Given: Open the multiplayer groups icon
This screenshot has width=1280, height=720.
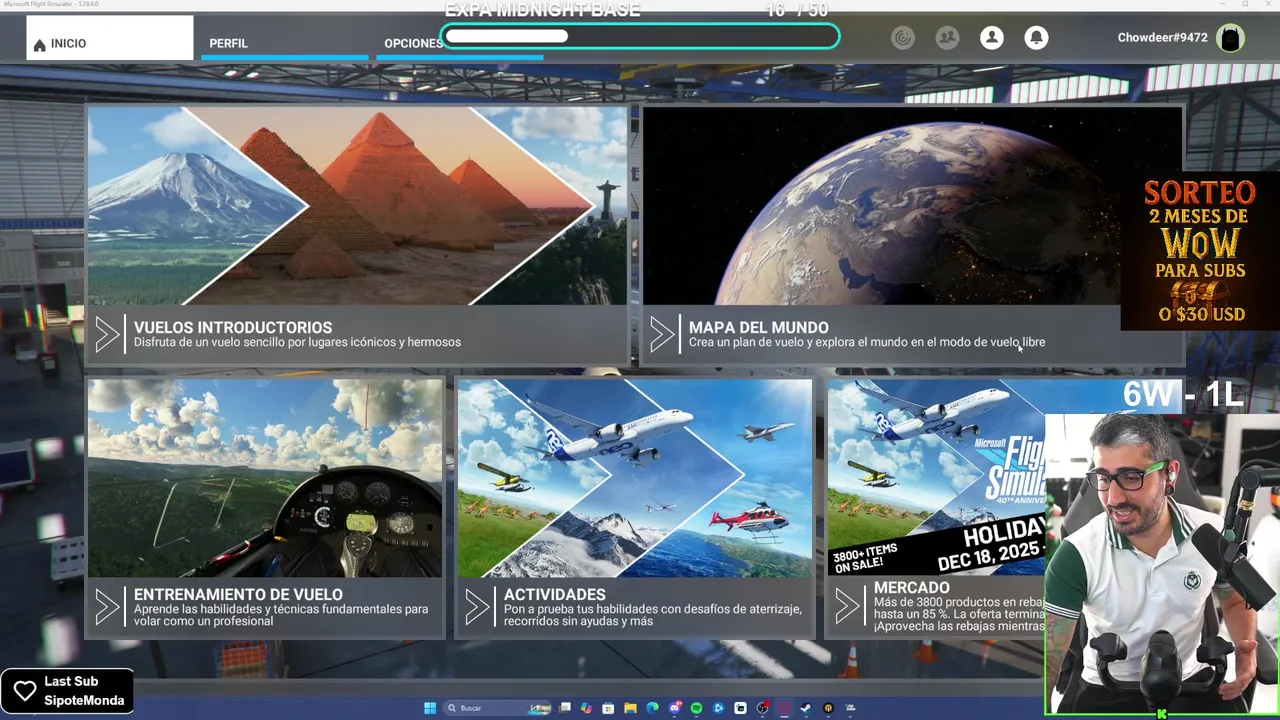Looking at the screenshot, I should [947, 38].
